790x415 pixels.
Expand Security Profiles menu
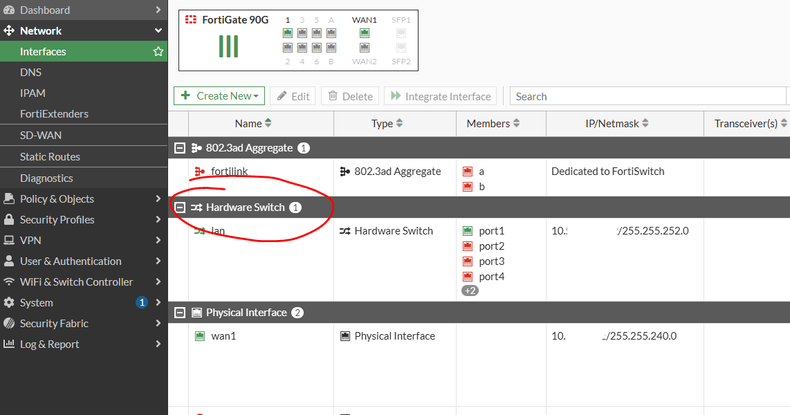coord(83,220)
